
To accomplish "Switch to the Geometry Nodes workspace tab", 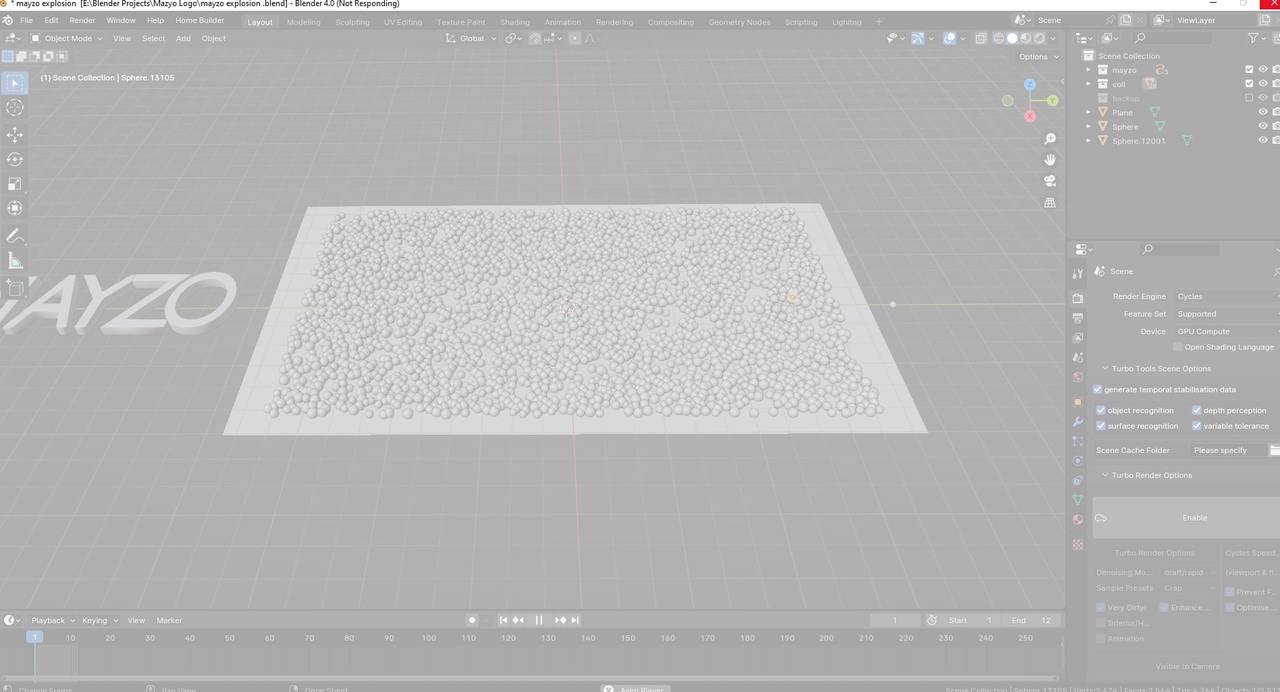I will [x=739, y=22].
